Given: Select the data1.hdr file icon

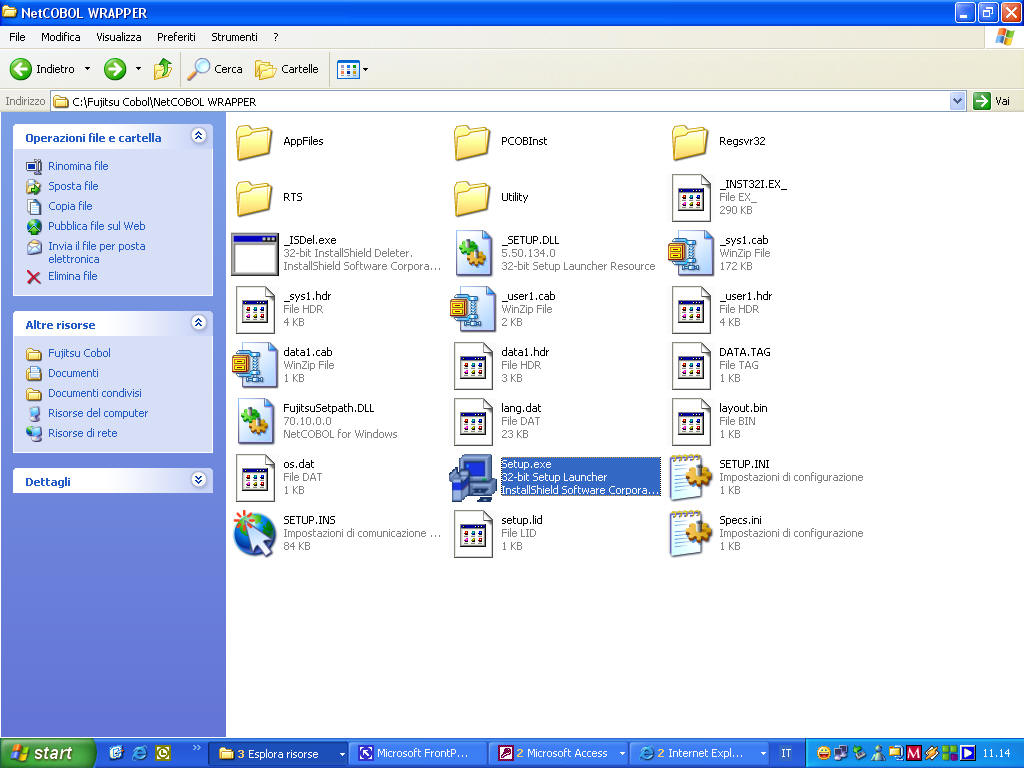Looking at the screenshot, I should tap(473, 366).
